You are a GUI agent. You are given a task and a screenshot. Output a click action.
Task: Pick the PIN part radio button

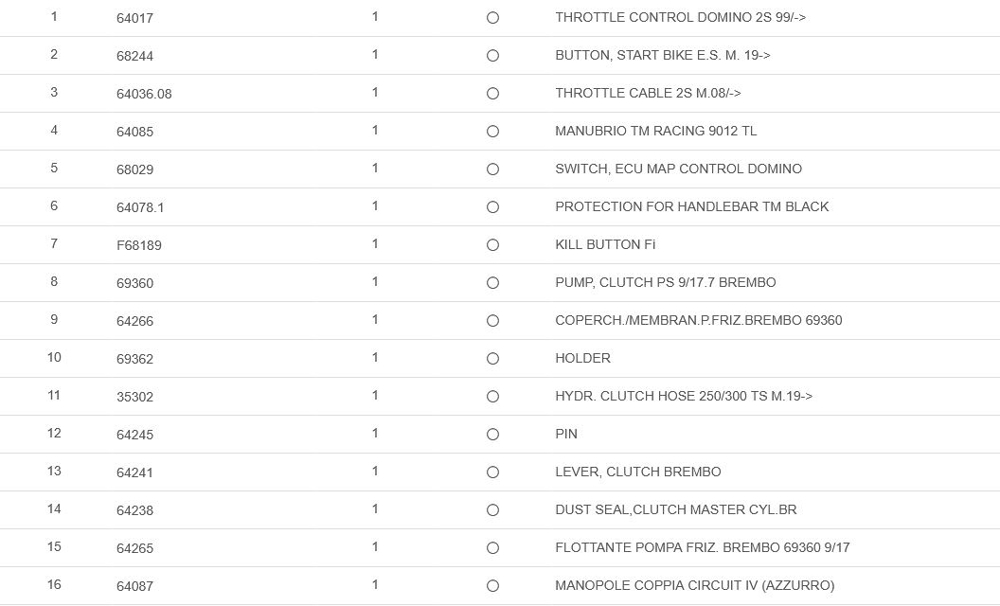pos(492,435)
